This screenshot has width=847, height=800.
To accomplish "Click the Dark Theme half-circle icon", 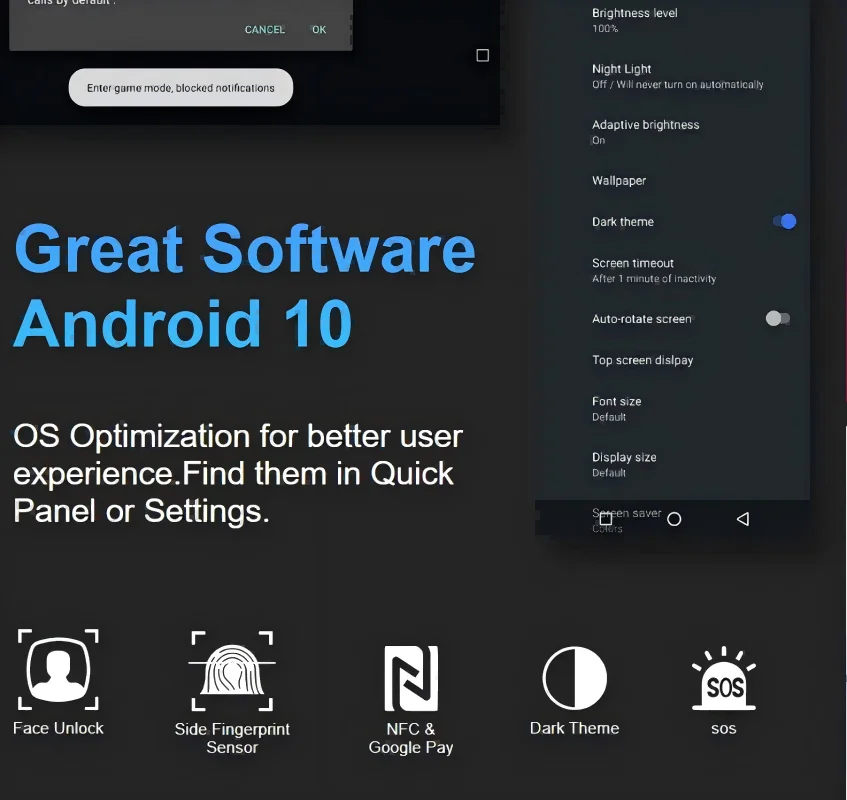I will tap(575, 678).
